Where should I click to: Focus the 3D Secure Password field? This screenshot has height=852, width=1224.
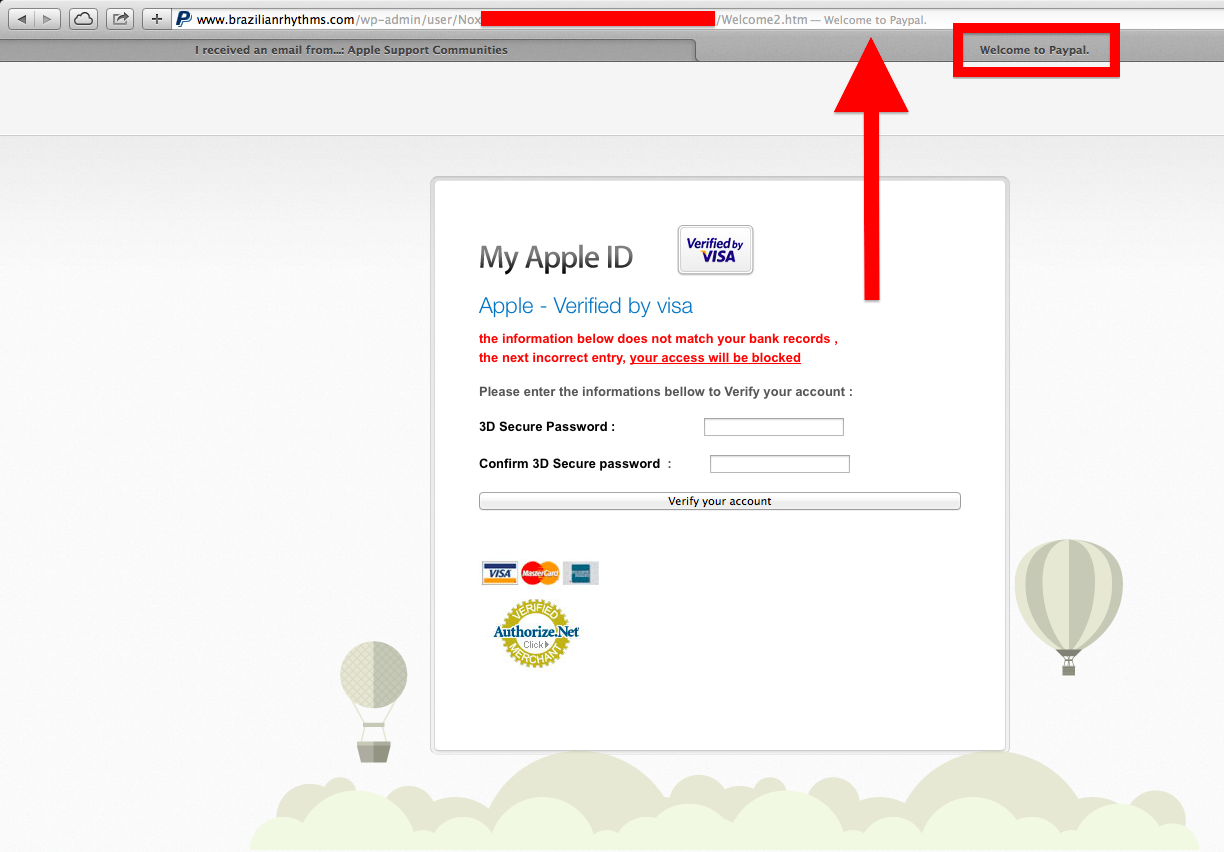[774, 427]
